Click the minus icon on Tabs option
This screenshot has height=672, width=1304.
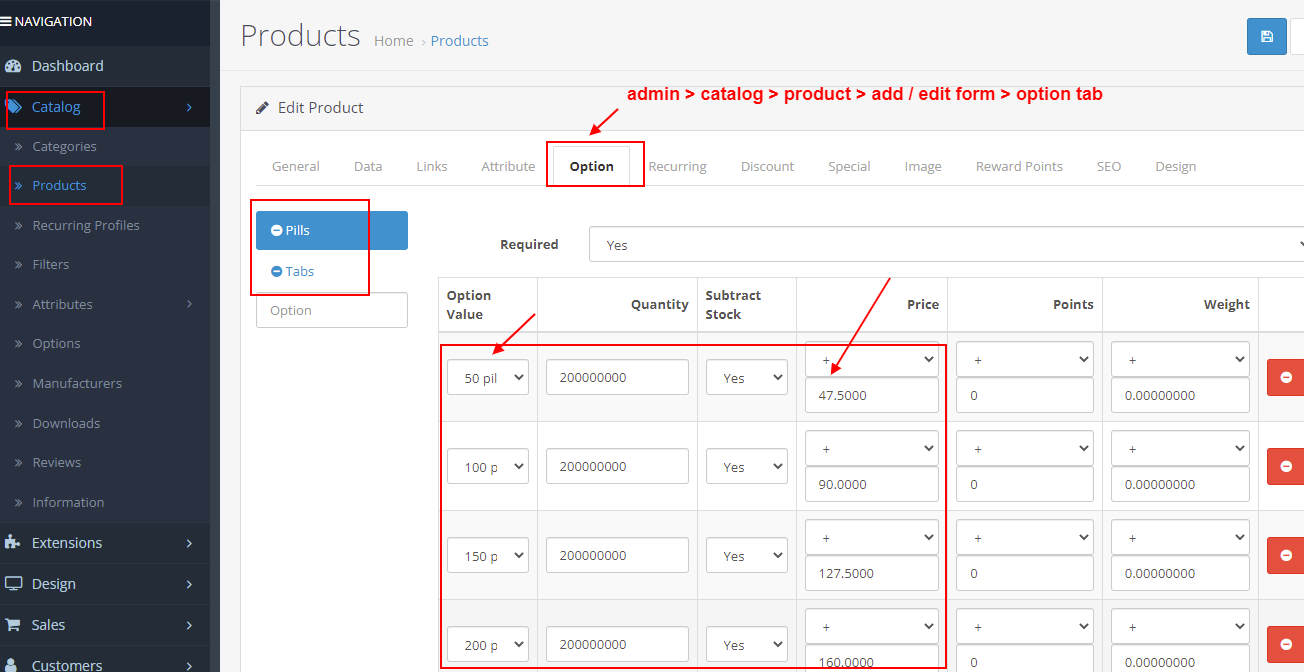coord(279,271)
